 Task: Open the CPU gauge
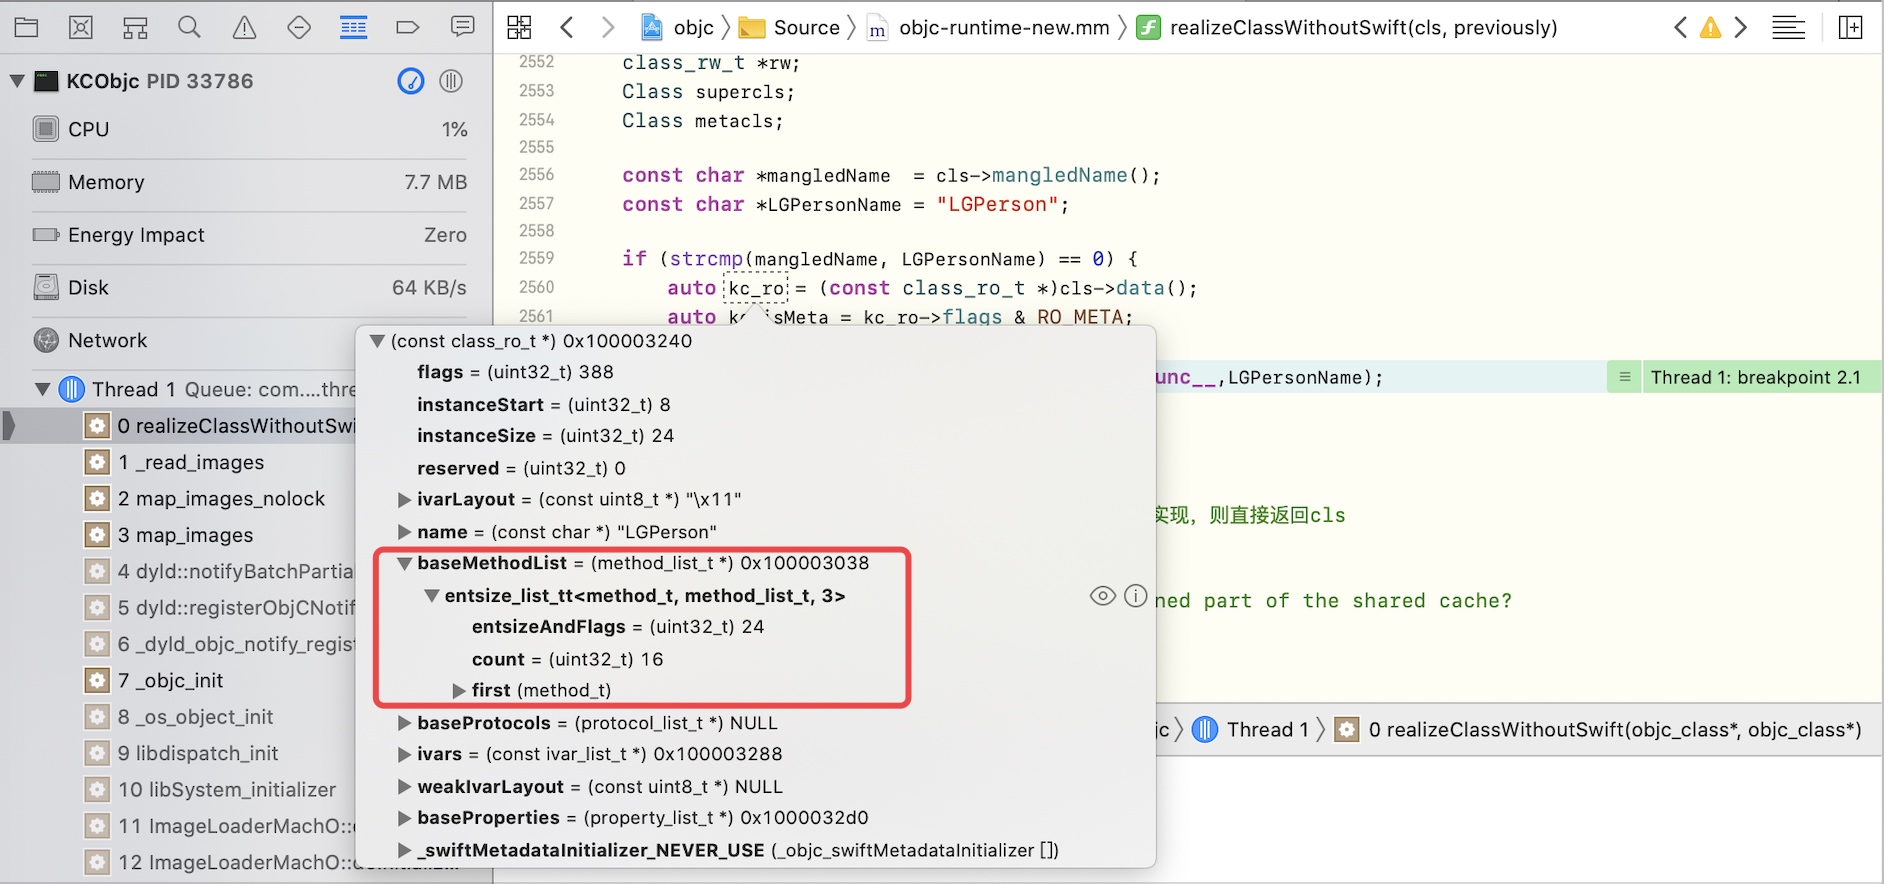(250, 129)
